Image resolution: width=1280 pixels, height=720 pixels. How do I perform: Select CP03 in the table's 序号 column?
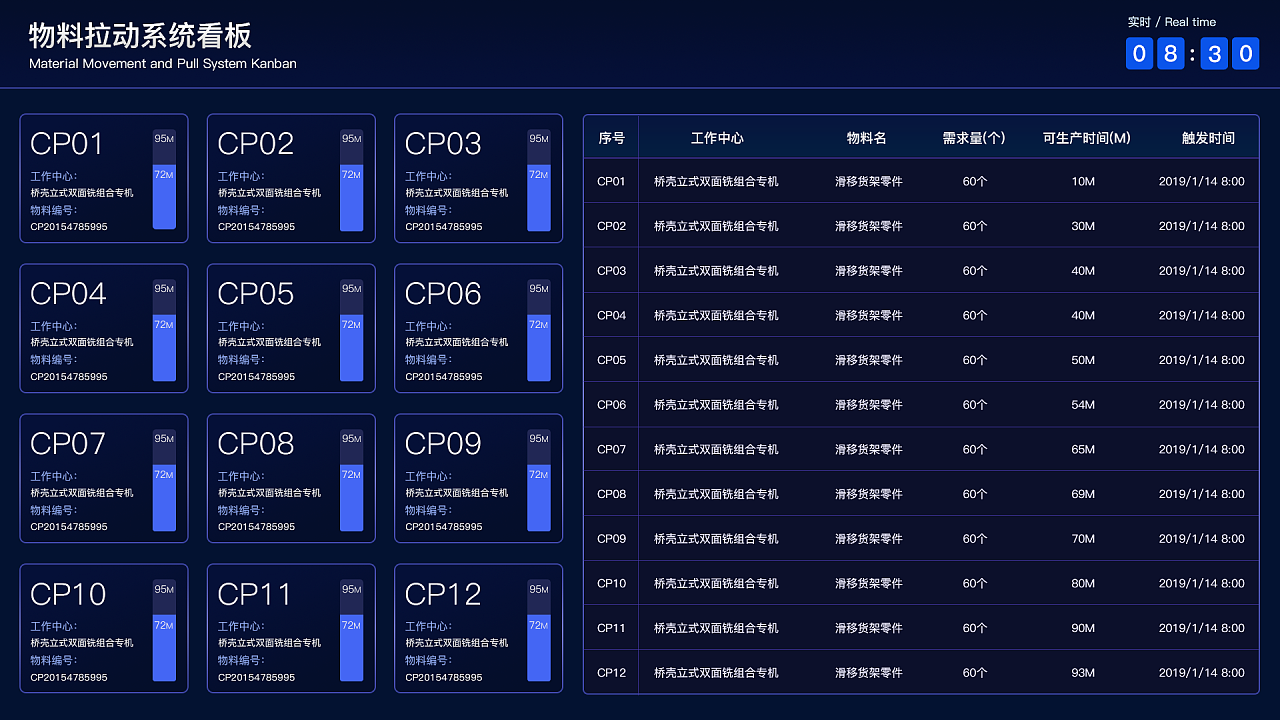(611, 271)
